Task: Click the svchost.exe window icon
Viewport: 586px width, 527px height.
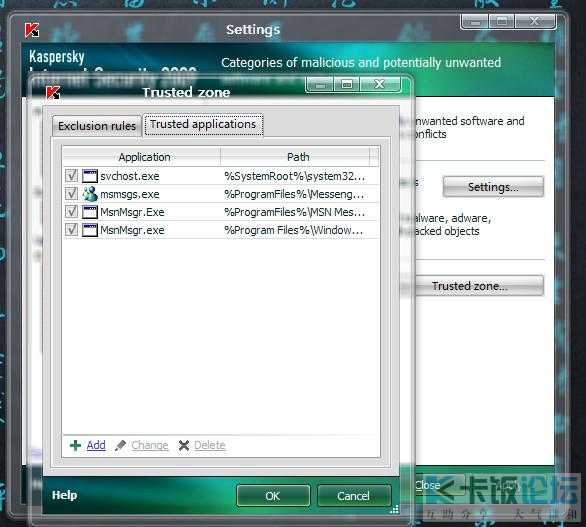Action: 90,176
